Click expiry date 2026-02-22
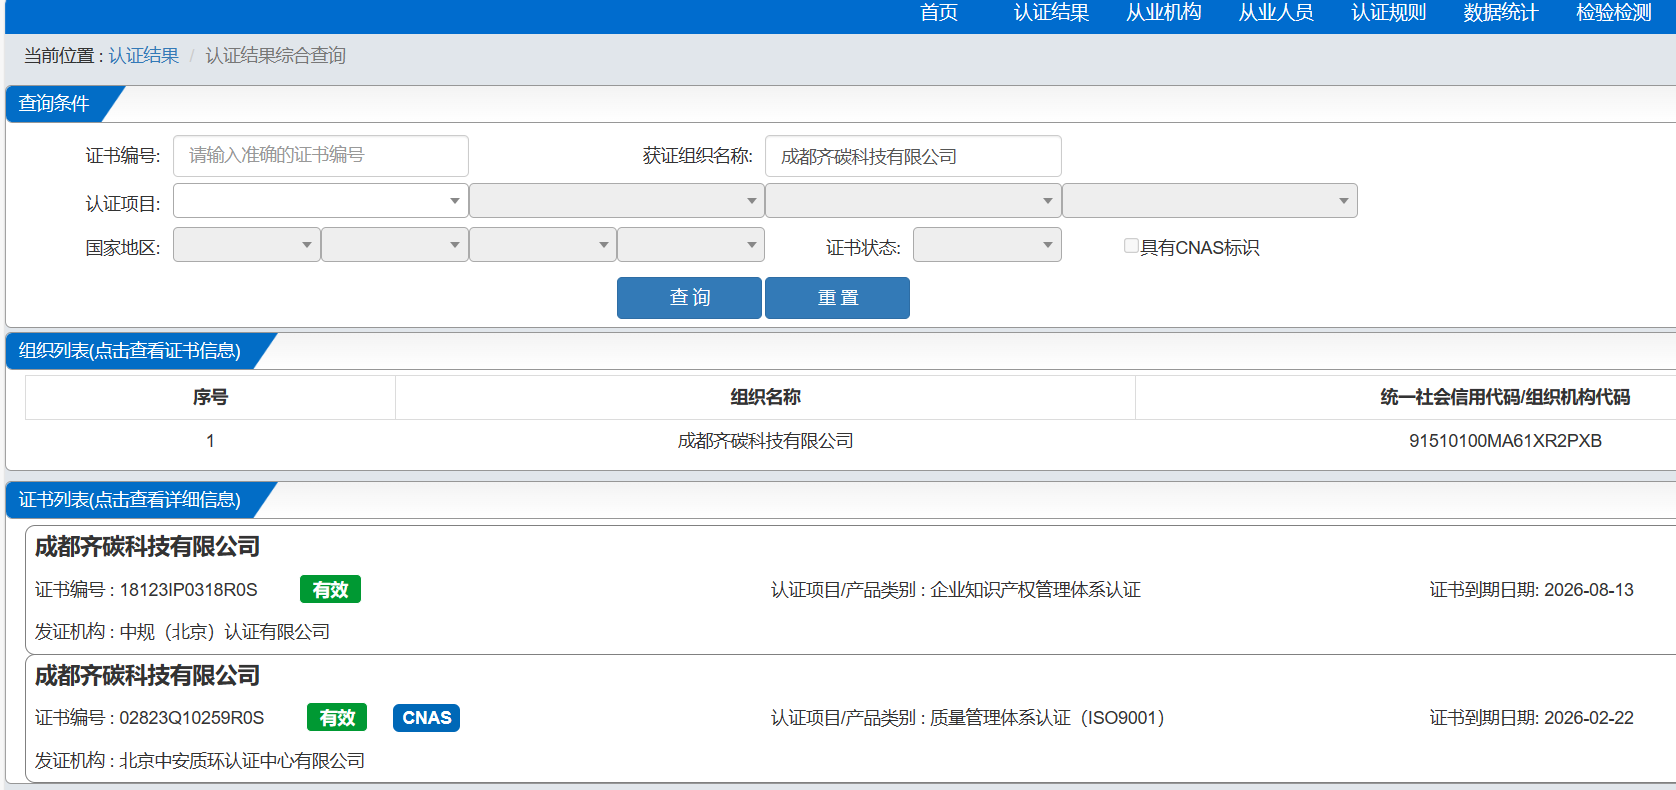 (x=1588, y=718)
